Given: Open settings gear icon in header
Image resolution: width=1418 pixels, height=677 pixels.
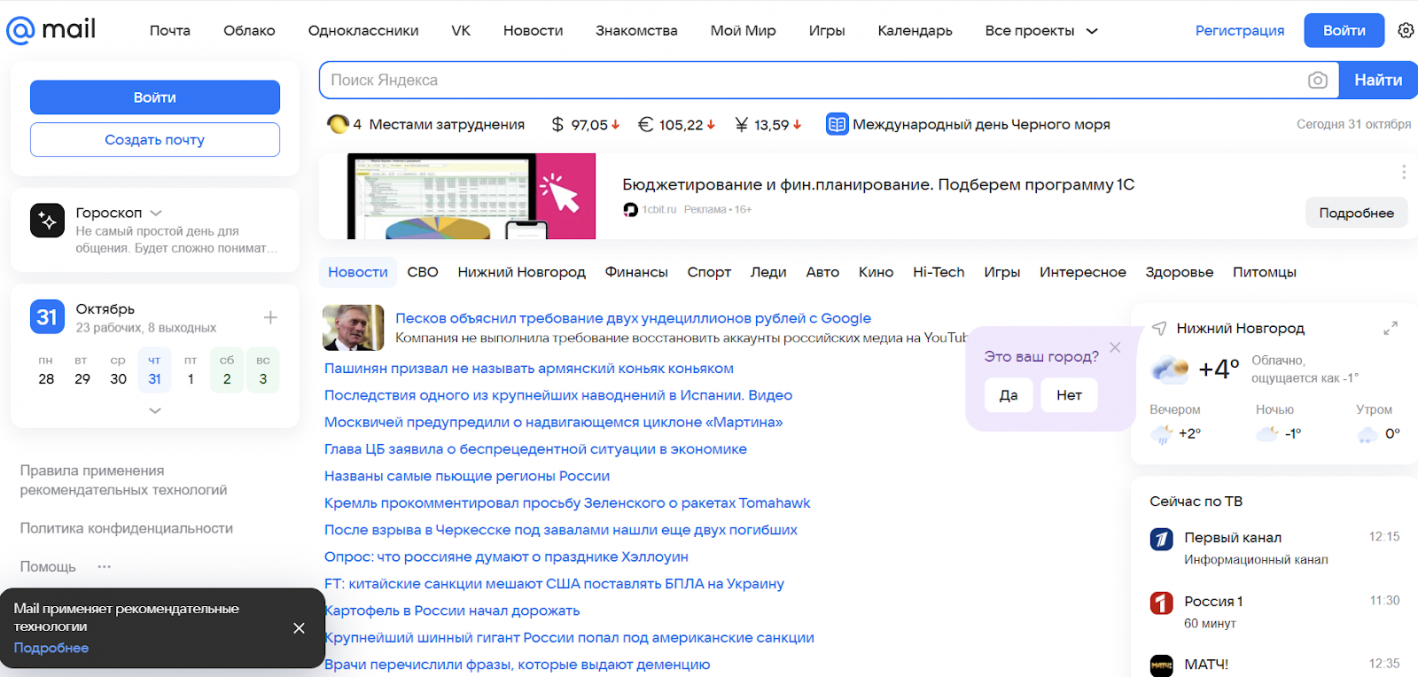Looking at the screenshot, I should 1405,31.
